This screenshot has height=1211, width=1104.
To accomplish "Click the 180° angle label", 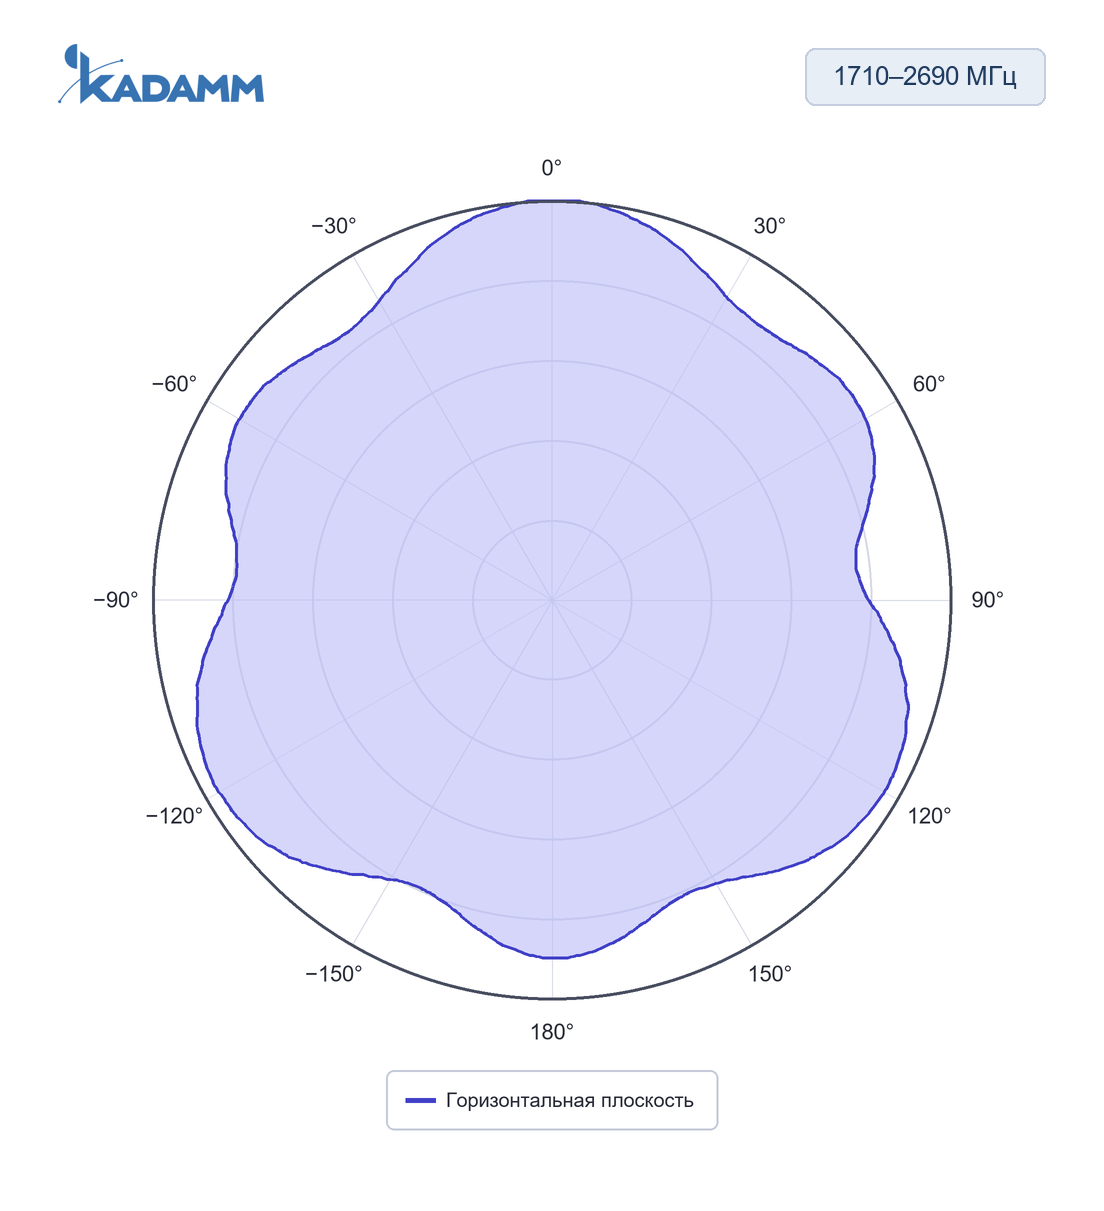I will (x=552, y=1032).
